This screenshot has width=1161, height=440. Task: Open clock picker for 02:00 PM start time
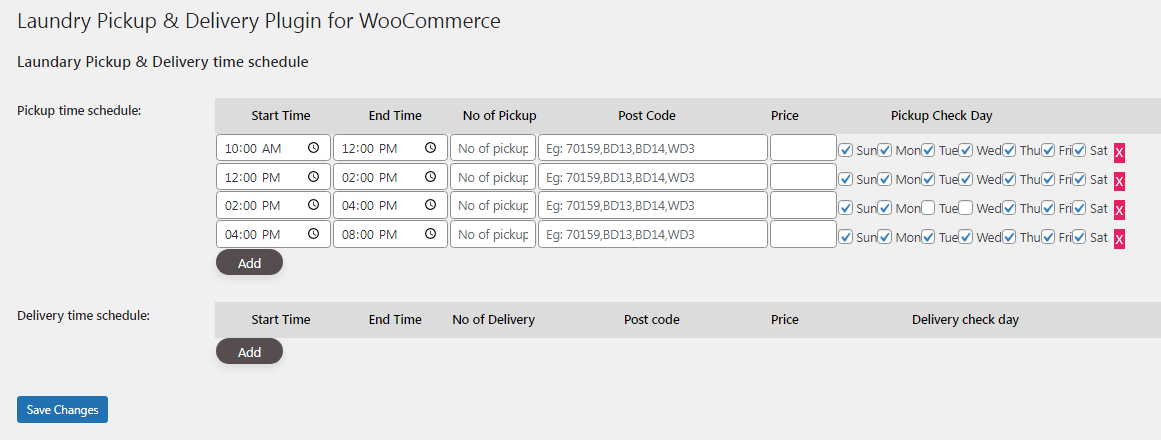[313, 205]
